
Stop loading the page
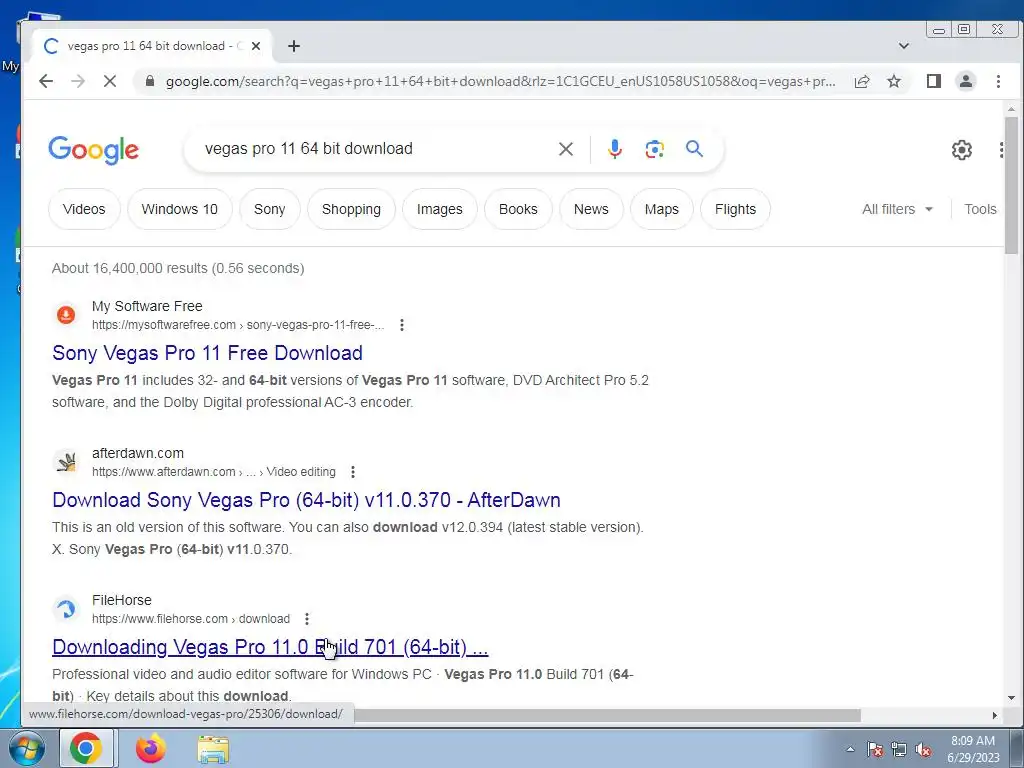(110, 81)
